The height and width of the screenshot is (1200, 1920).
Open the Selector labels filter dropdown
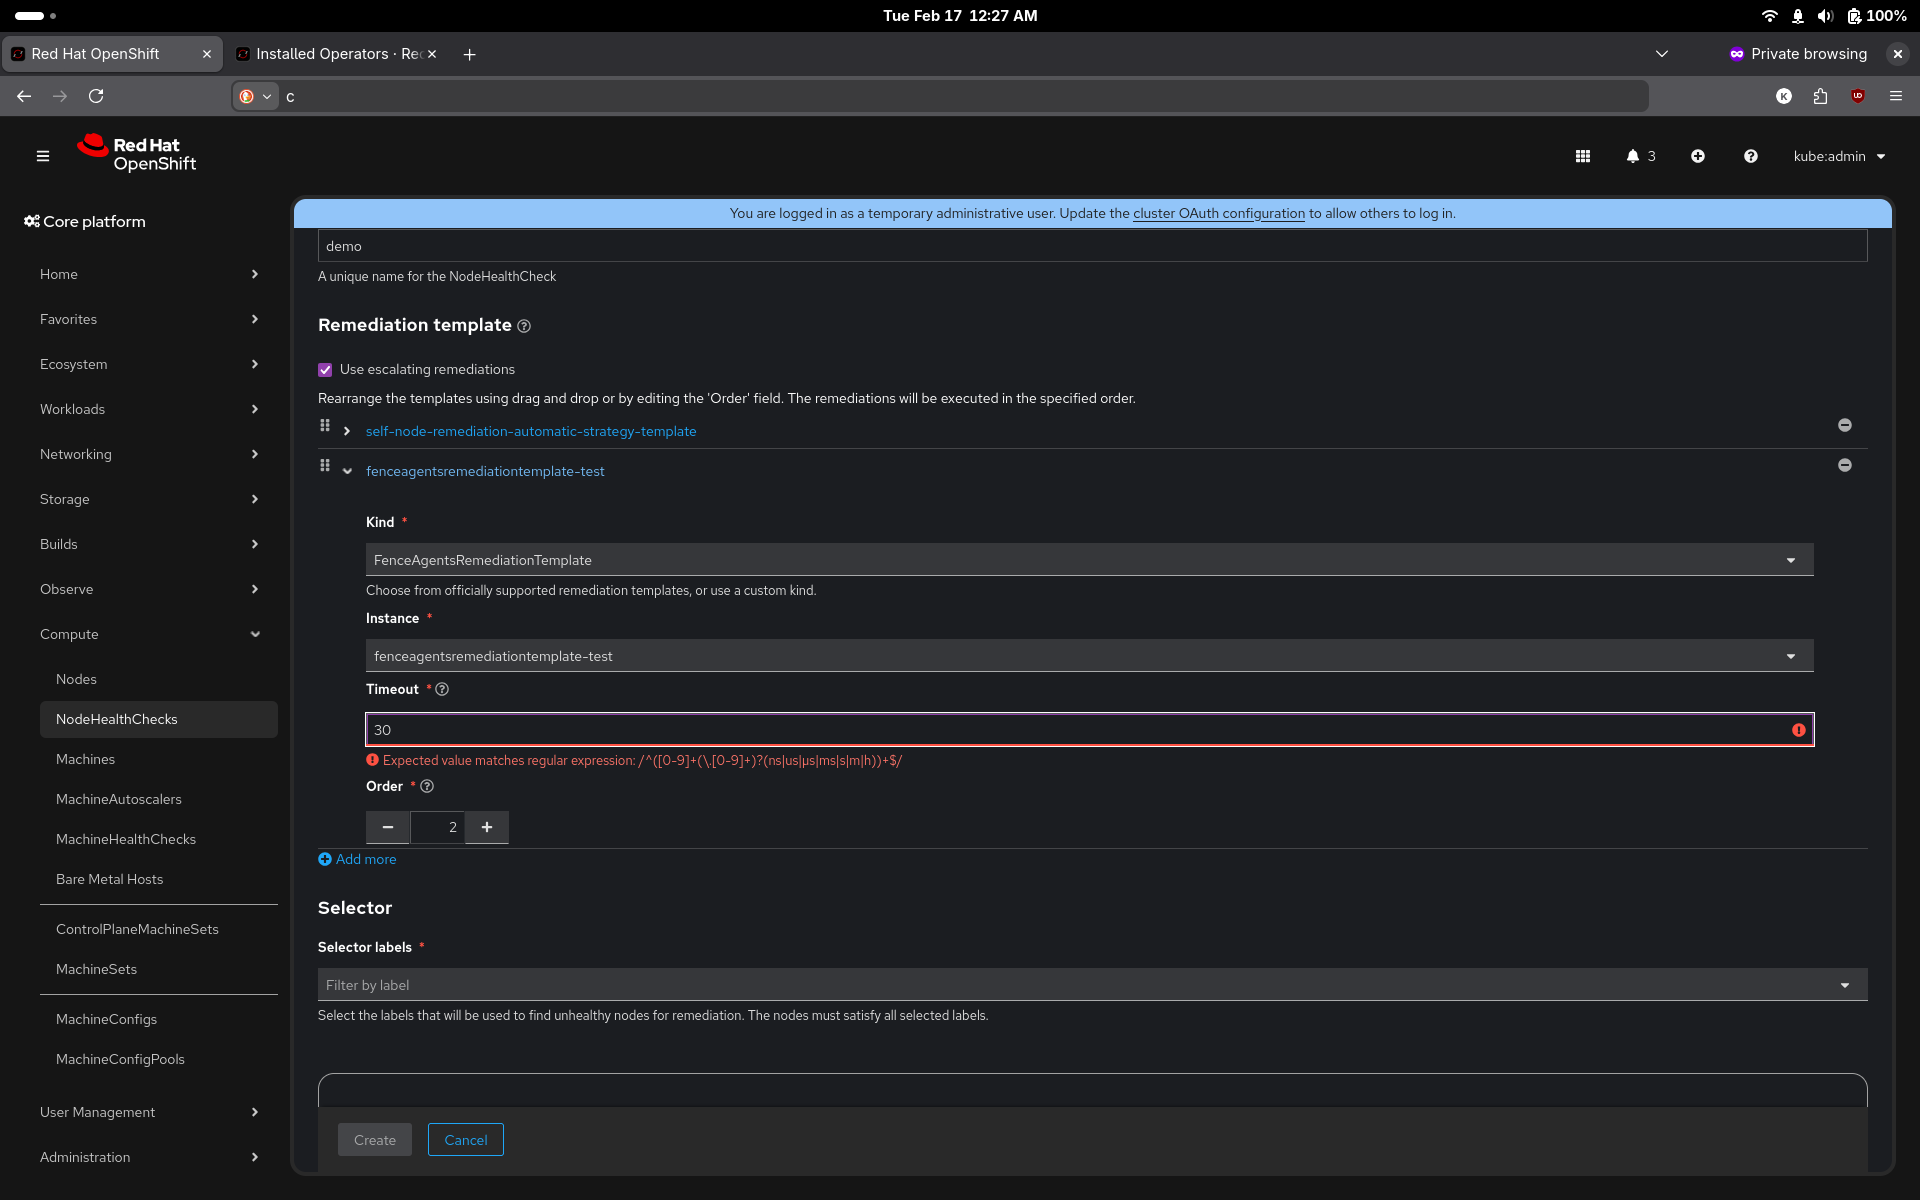click(x=1091, y=985)
